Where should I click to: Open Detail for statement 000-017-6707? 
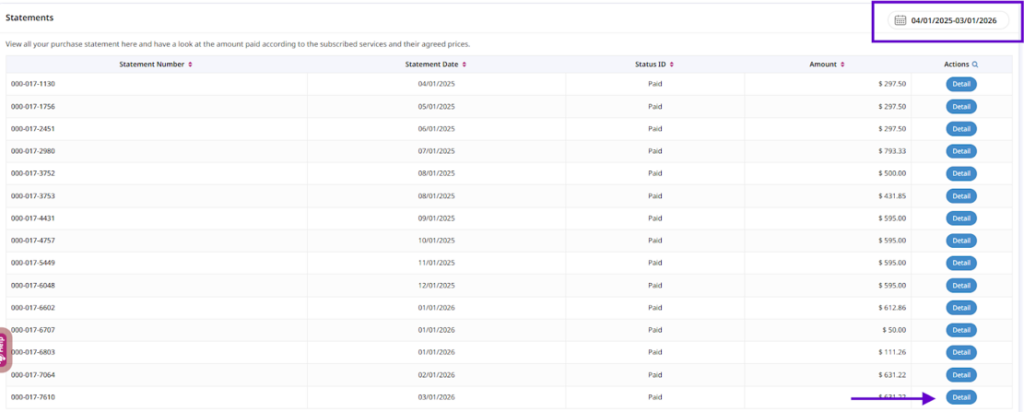[x=961, y=330]
